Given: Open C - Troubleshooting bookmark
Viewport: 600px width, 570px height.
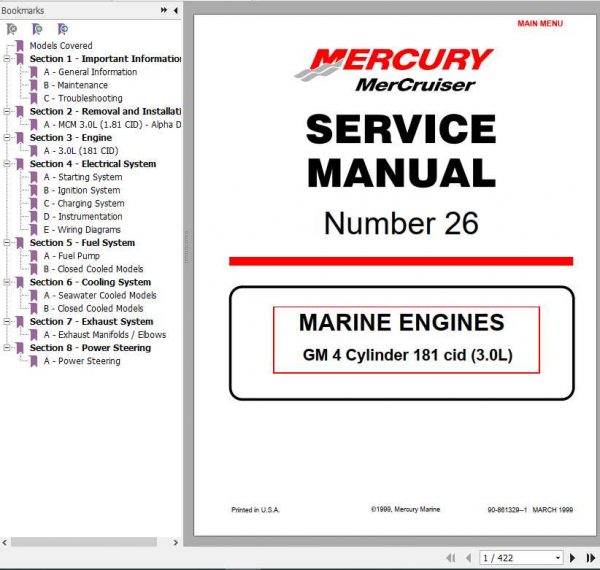Looking at the screenshot, I should [83, 98].
